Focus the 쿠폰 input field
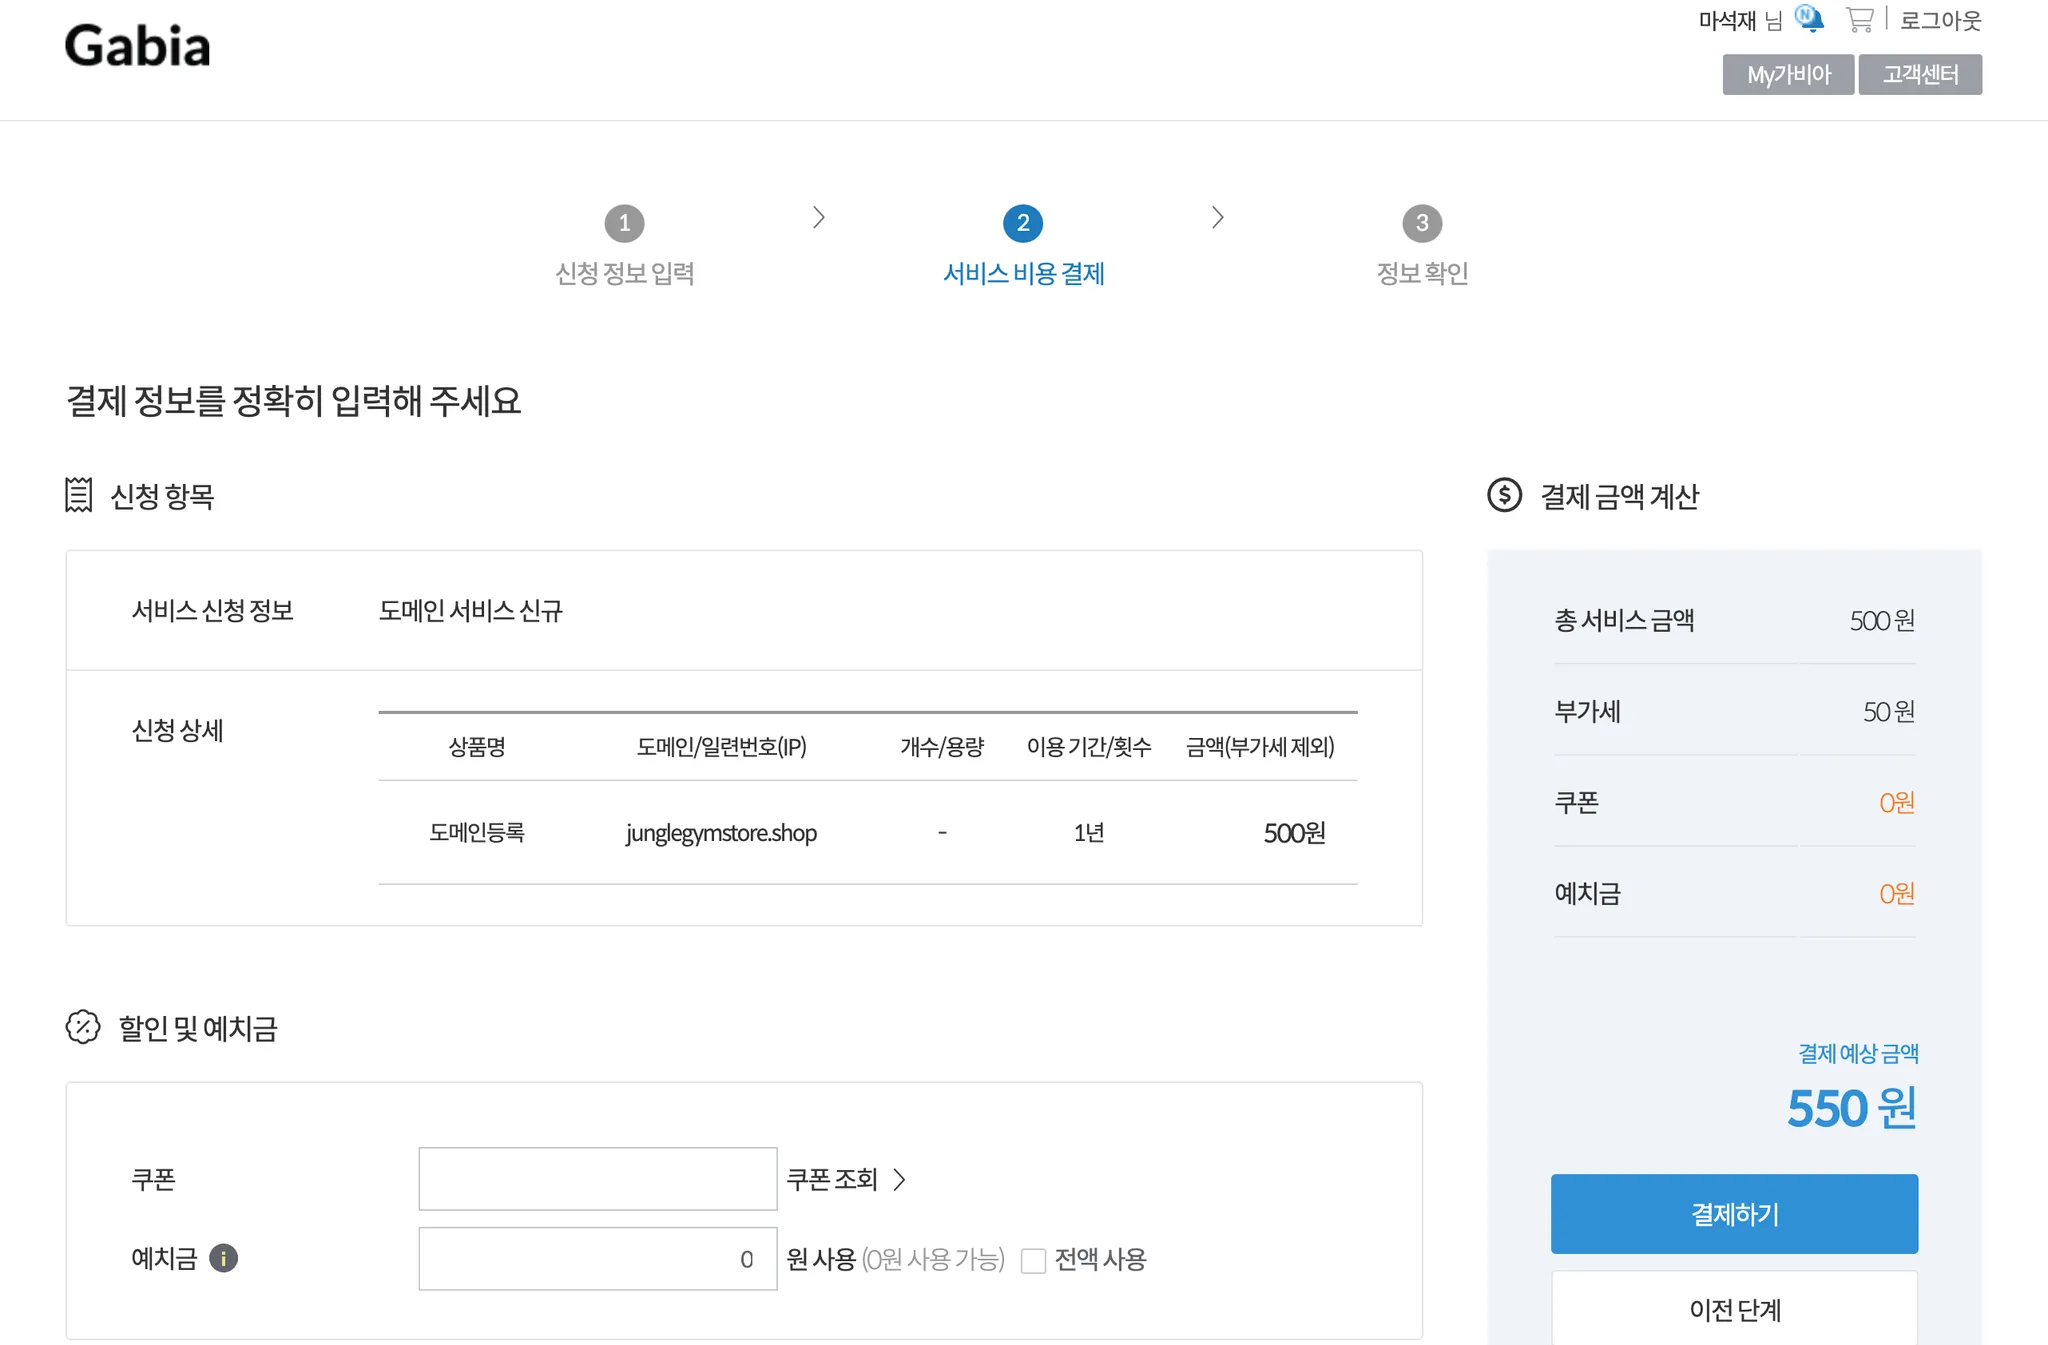Viewport: 2048px width, 1345px height. click(597, 1179)
